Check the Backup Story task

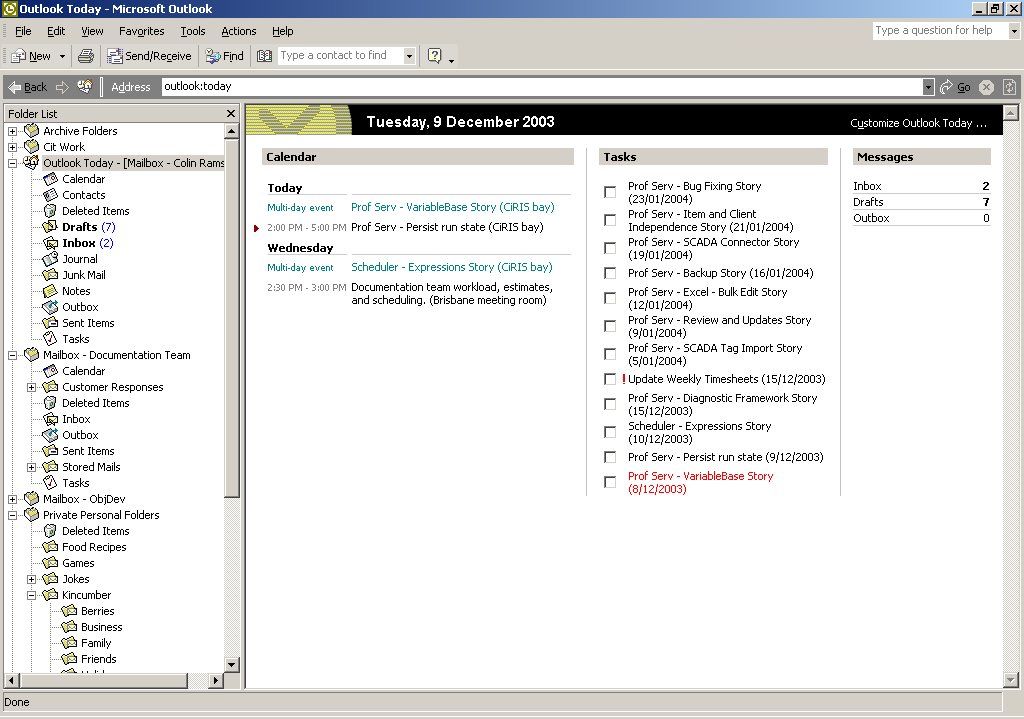pos(610,273)
